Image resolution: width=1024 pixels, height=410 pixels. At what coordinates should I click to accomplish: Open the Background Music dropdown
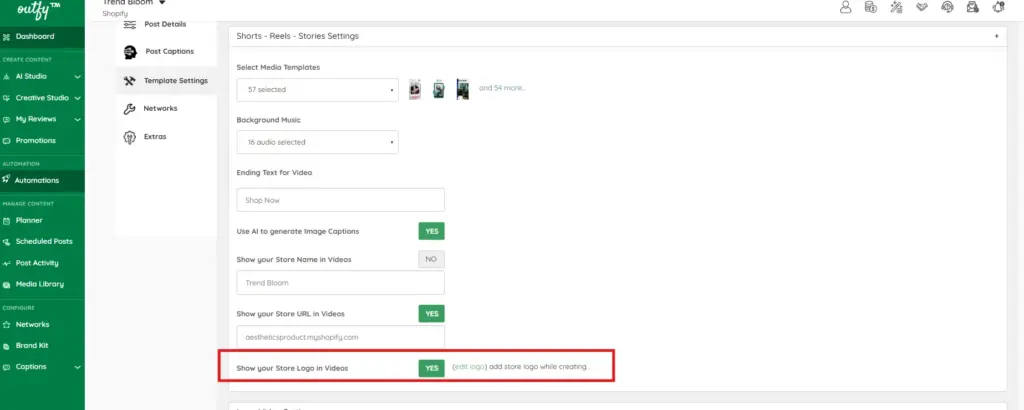point(317,142)
